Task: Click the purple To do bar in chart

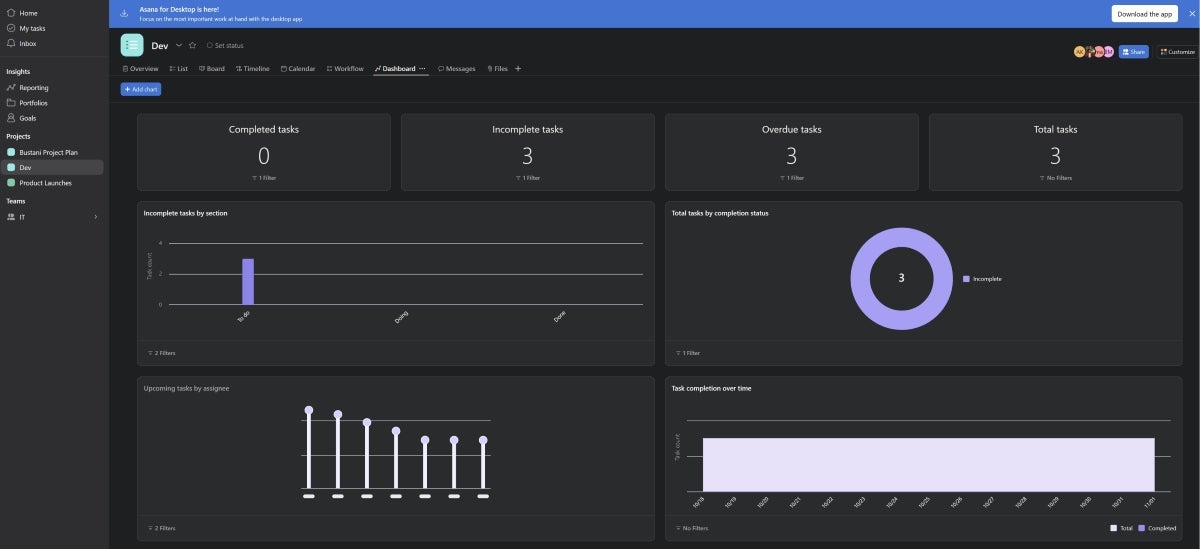Action: 248,281
